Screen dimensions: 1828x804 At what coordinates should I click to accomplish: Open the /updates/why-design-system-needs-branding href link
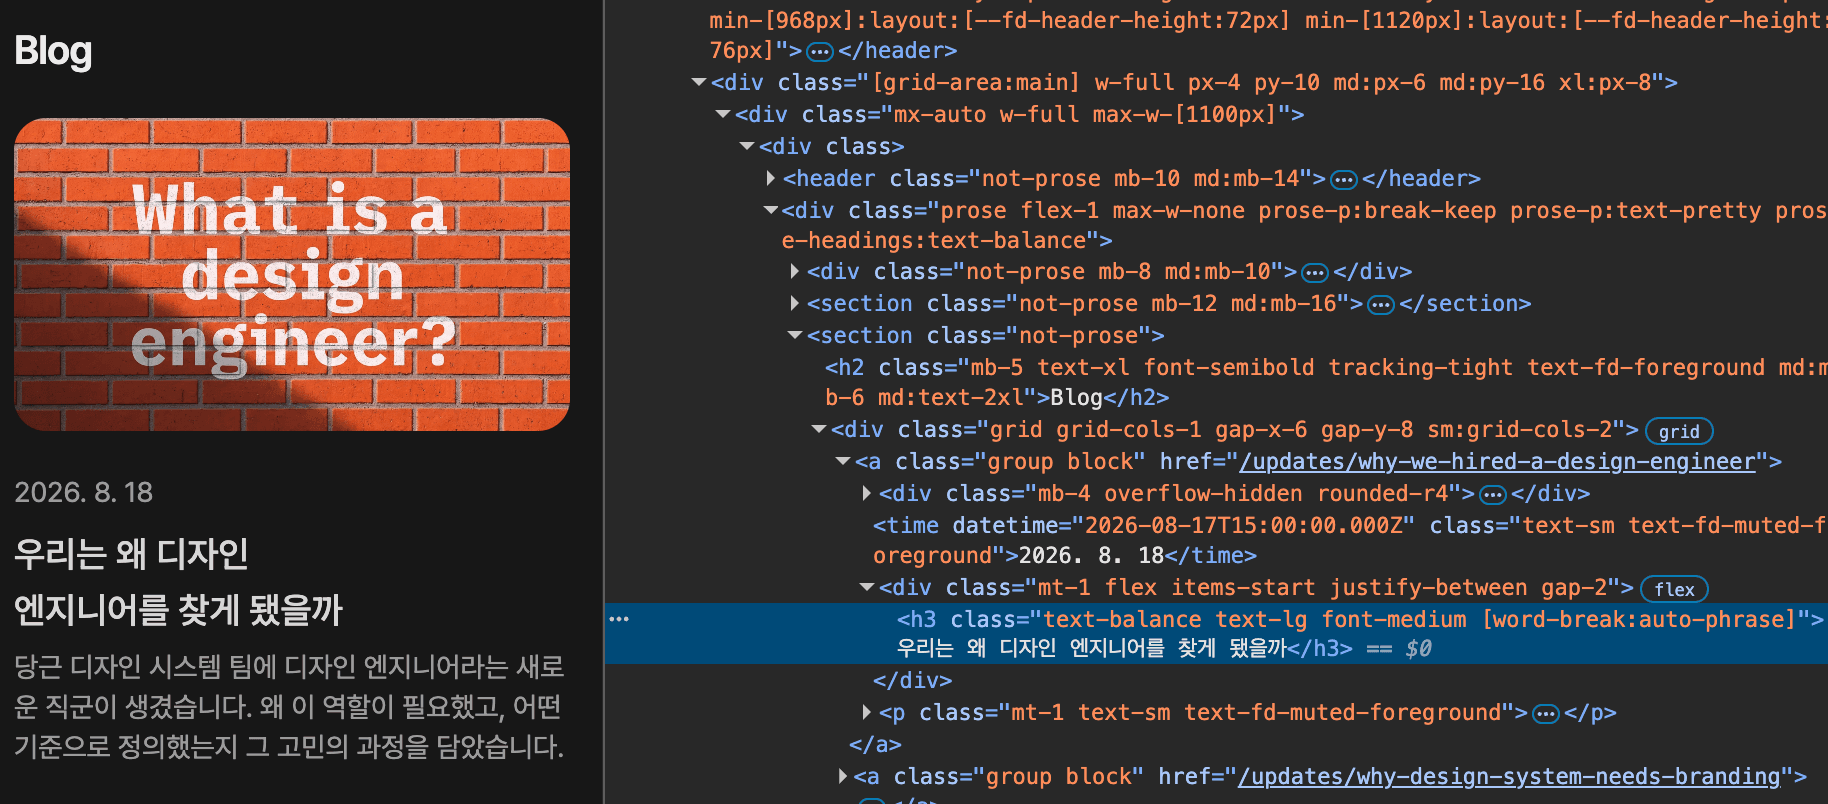click(x=1509, y=776)
